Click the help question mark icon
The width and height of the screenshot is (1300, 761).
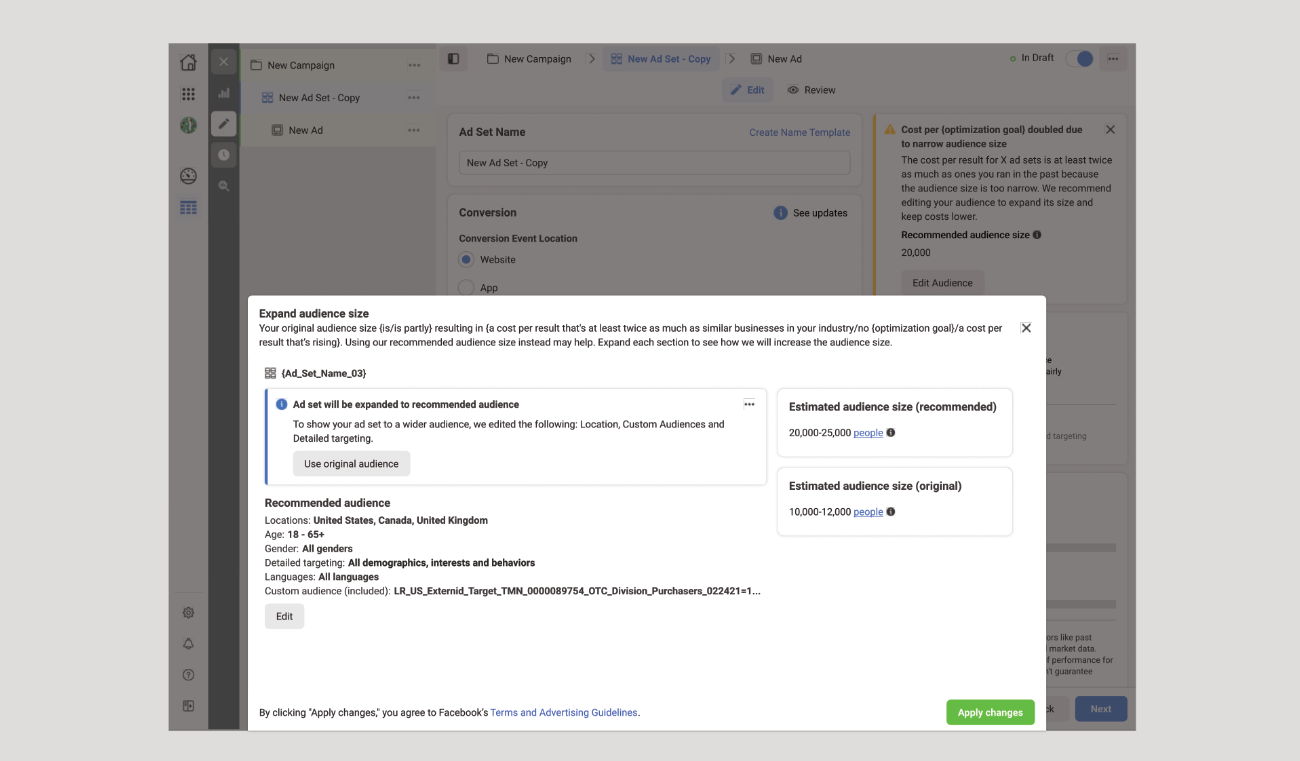tap(188, 675)
